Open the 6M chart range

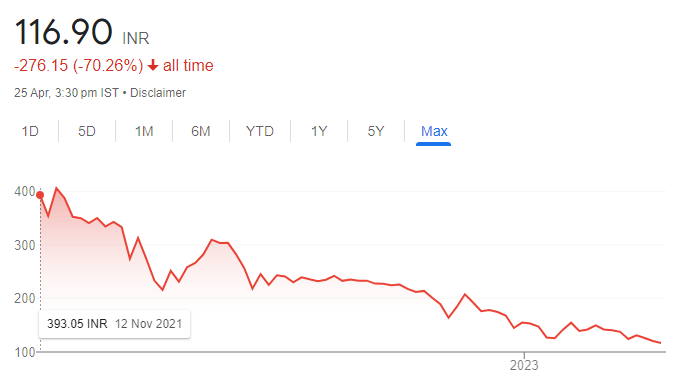pyautogui.click(x=201, y=131)
